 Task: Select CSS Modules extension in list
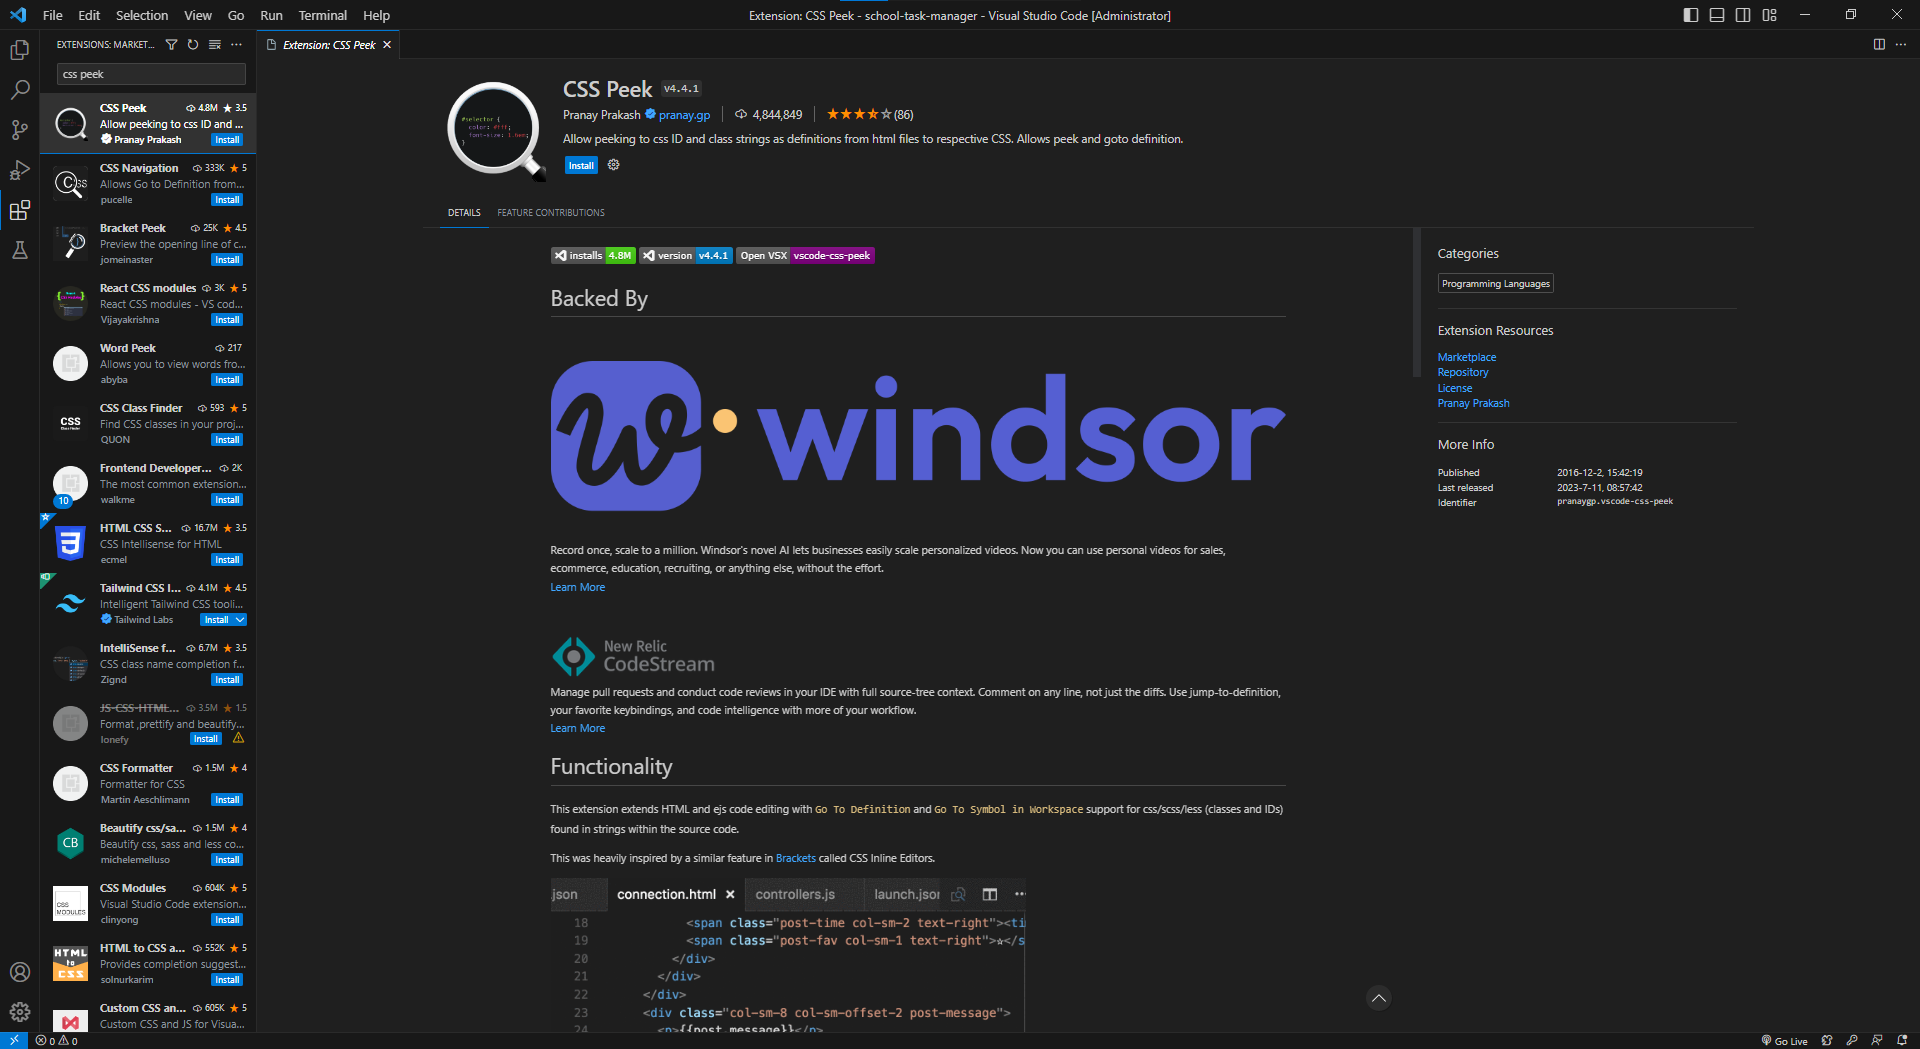coord(148,903)
